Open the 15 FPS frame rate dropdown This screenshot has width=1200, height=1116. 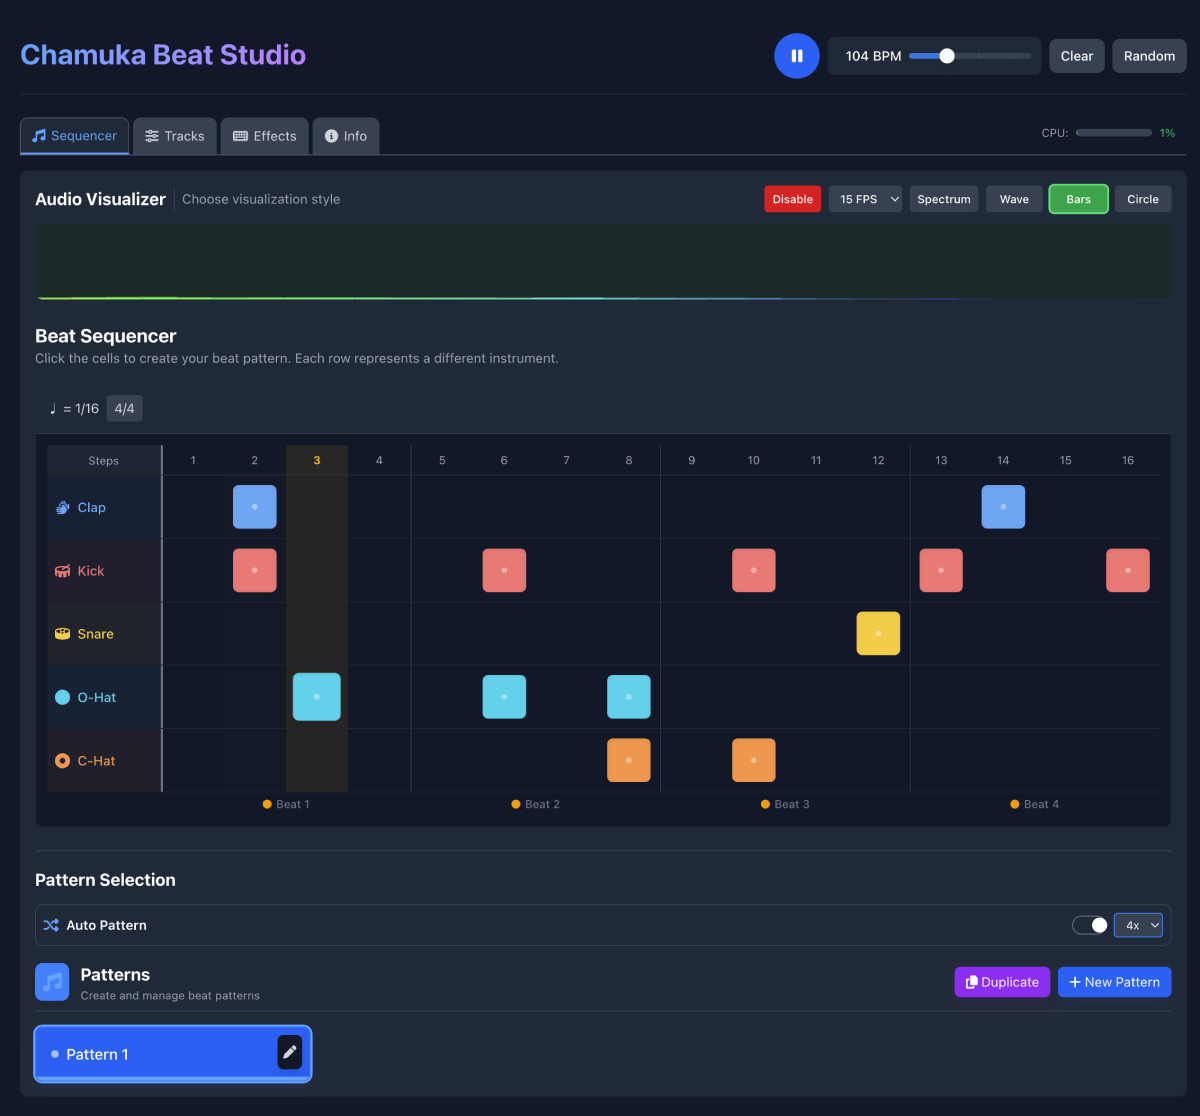click(x=864, y=199)
